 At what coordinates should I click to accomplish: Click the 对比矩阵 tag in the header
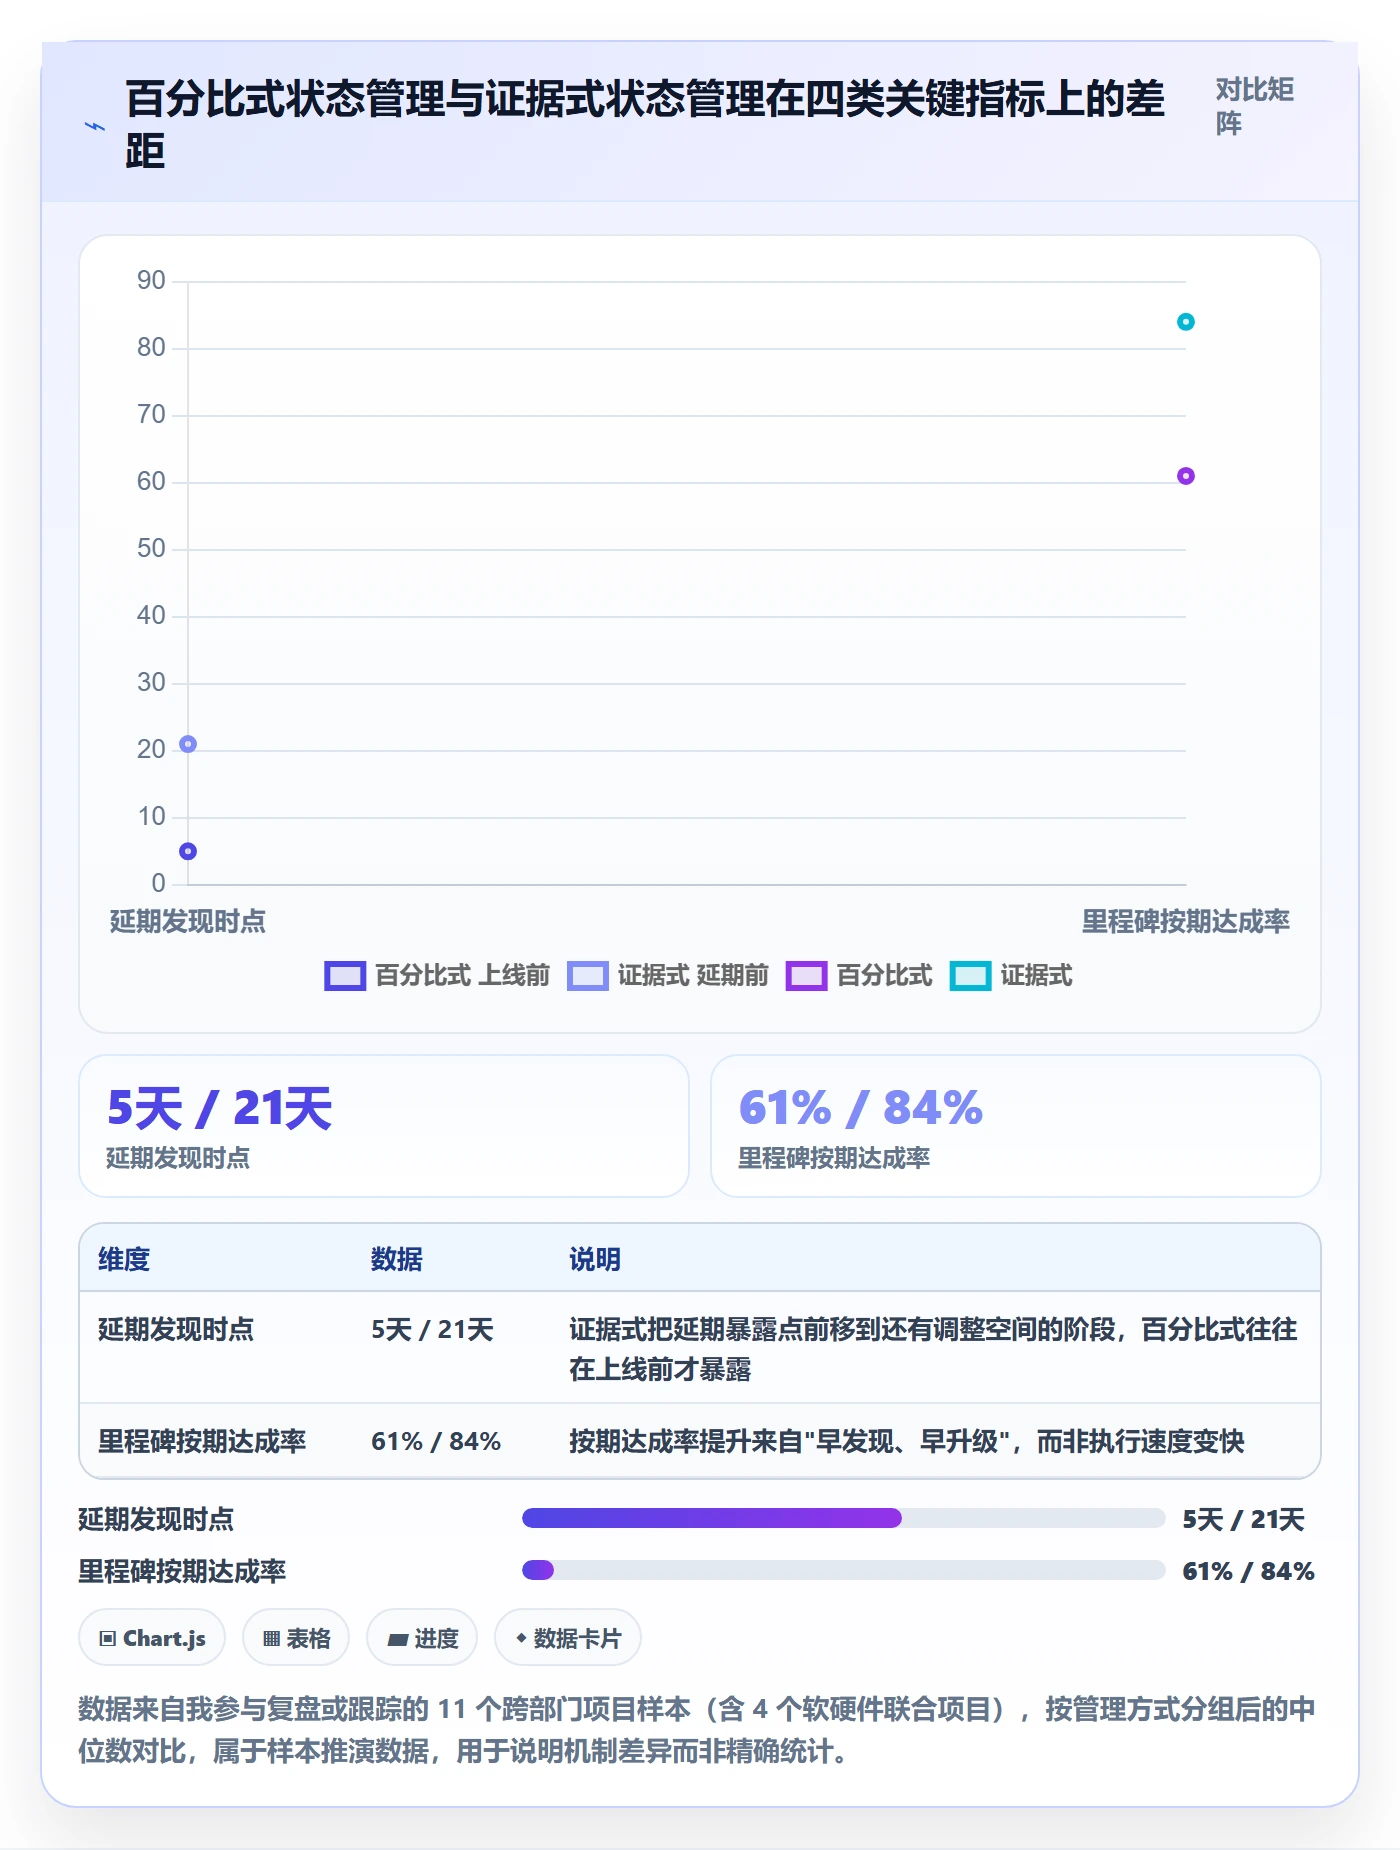click(x=1255, y=106)
